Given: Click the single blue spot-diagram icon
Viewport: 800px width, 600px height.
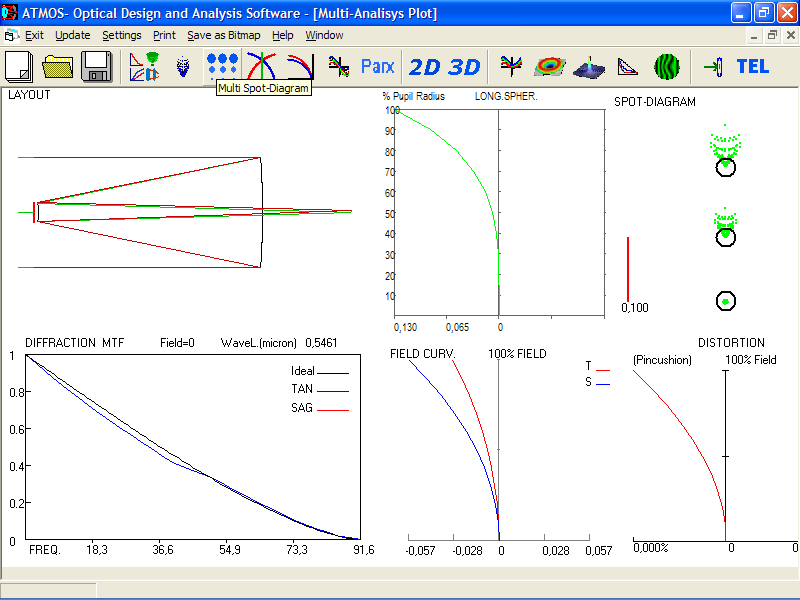Looking at the screenshot, I should click(x=182, y=67).
